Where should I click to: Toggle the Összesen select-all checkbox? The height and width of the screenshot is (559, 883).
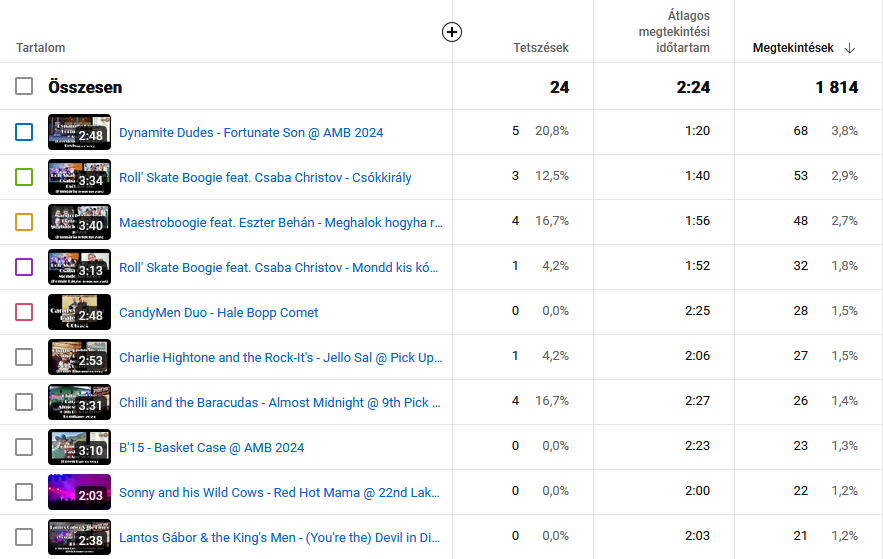point(24,87)
